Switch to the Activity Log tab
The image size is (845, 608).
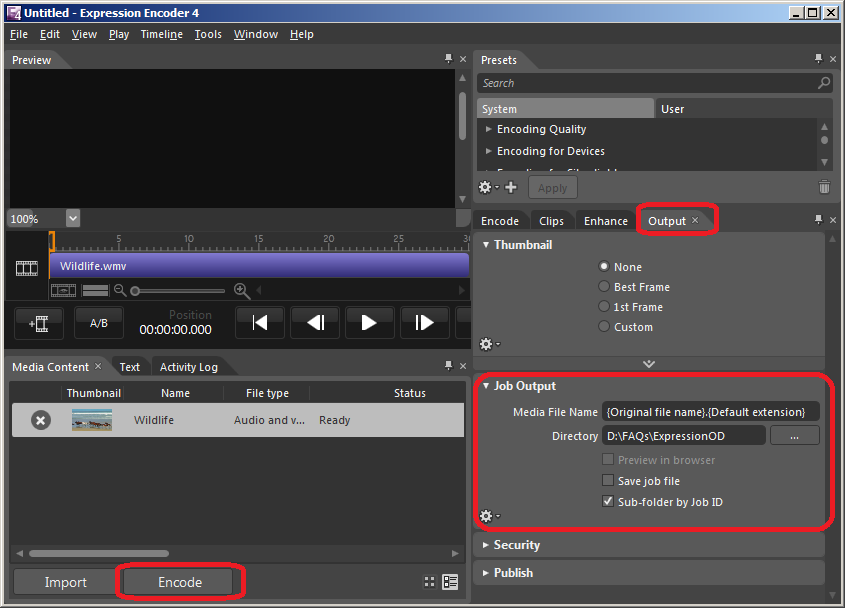coord(189,367)
